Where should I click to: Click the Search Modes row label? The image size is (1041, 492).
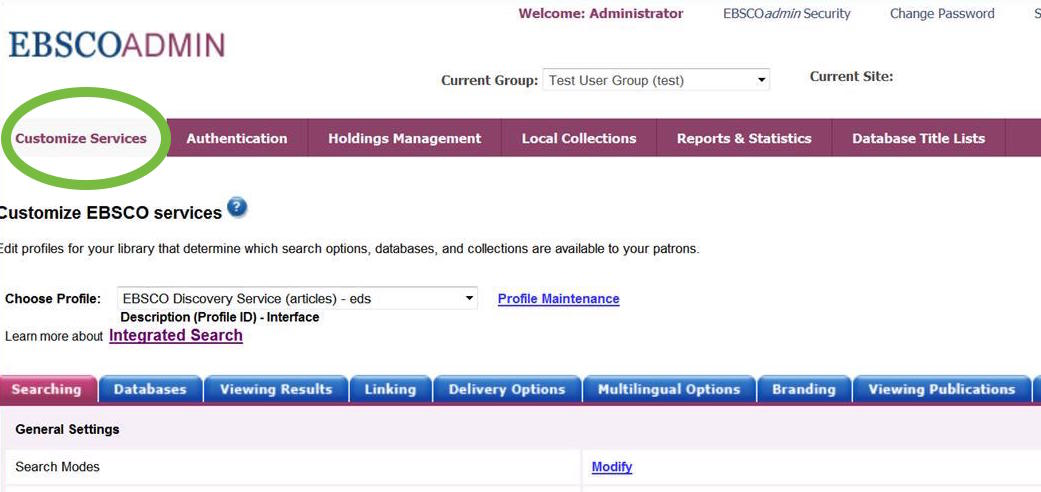57,467
